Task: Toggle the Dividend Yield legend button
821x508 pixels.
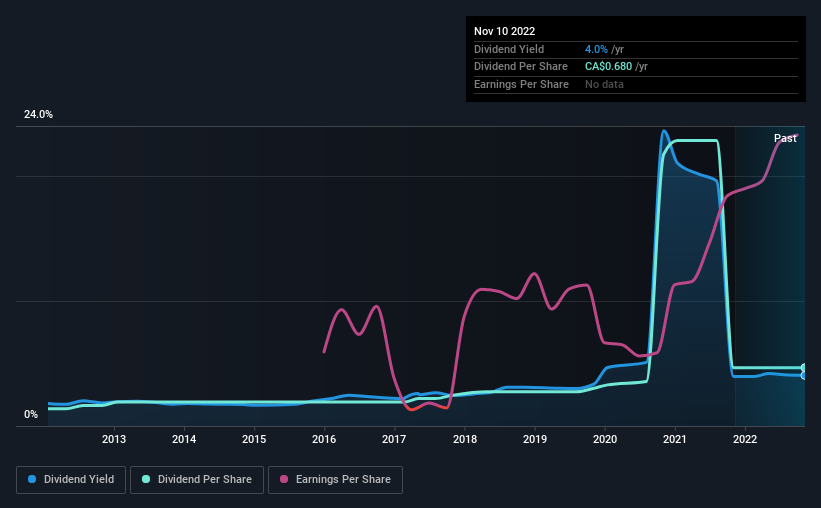Action: (71, 480)
